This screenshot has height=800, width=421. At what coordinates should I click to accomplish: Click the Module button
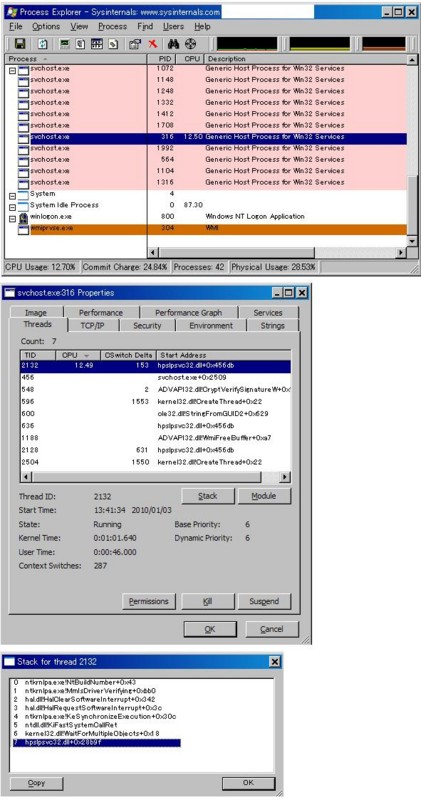[264, 496]
